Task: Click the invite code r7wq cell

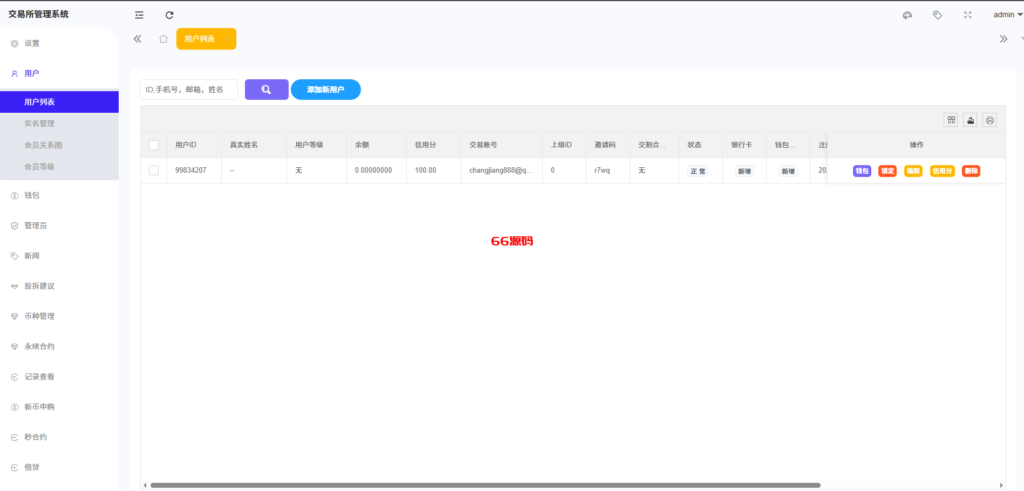Action: [x=608, y=170]
